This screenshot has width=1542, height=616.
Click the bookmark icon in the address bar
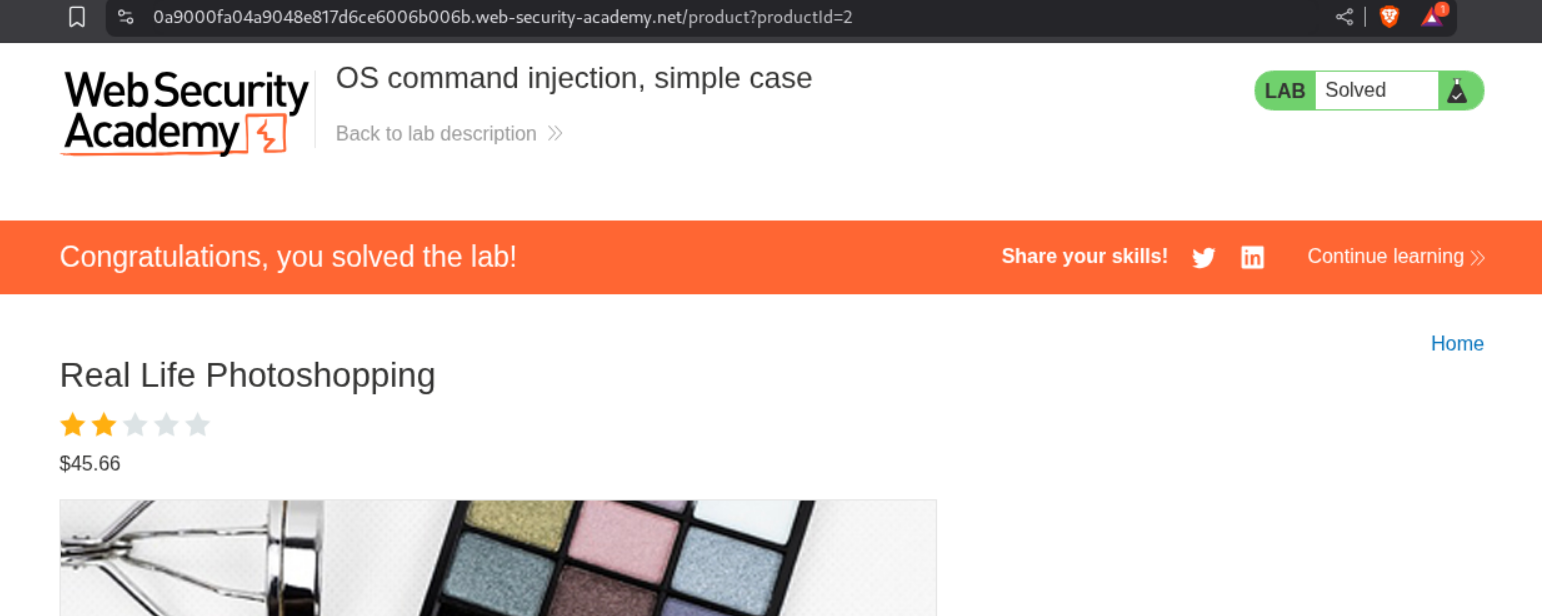coord(77,17)
